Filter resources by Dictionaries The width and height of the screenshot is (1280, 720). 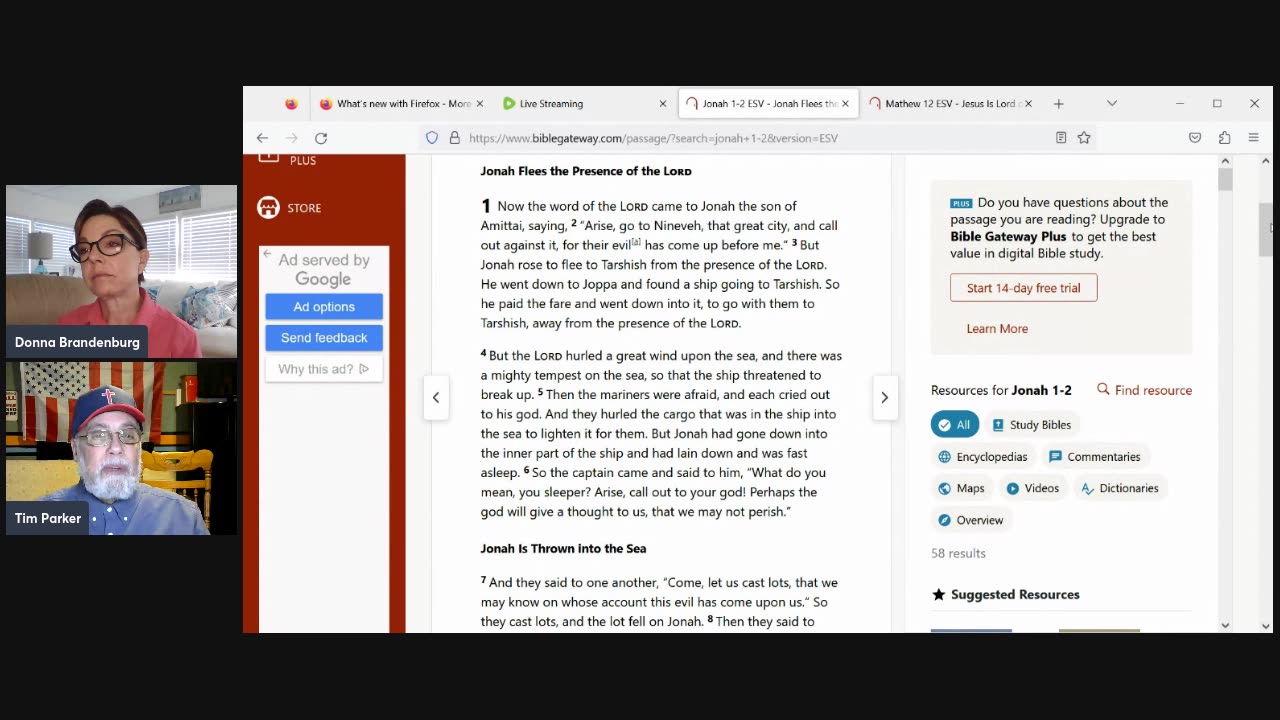1119,489
